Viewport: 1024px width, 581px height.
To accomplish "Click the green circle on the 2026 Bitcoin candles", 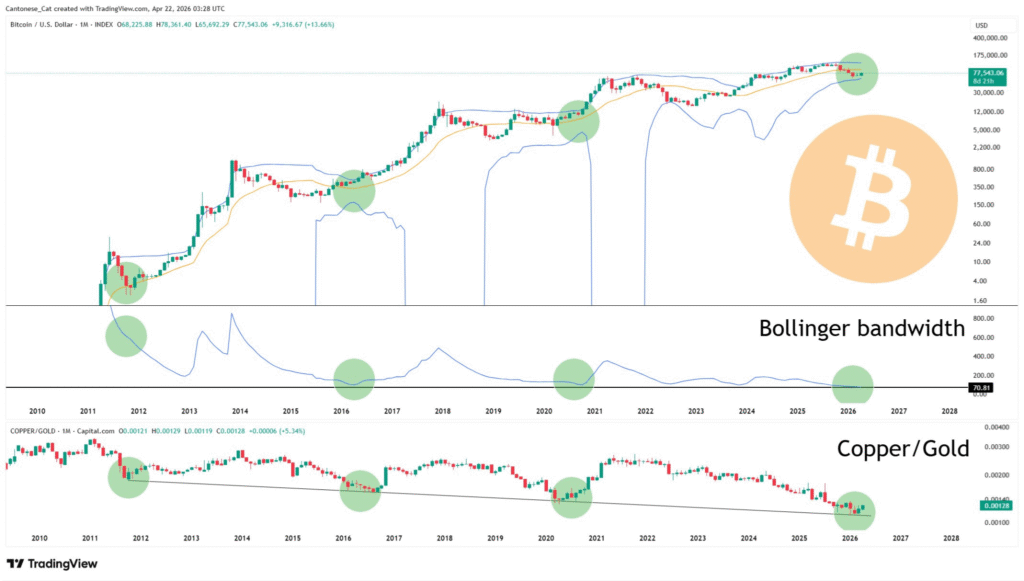I will pyautogui.click(x=857, y=74).
